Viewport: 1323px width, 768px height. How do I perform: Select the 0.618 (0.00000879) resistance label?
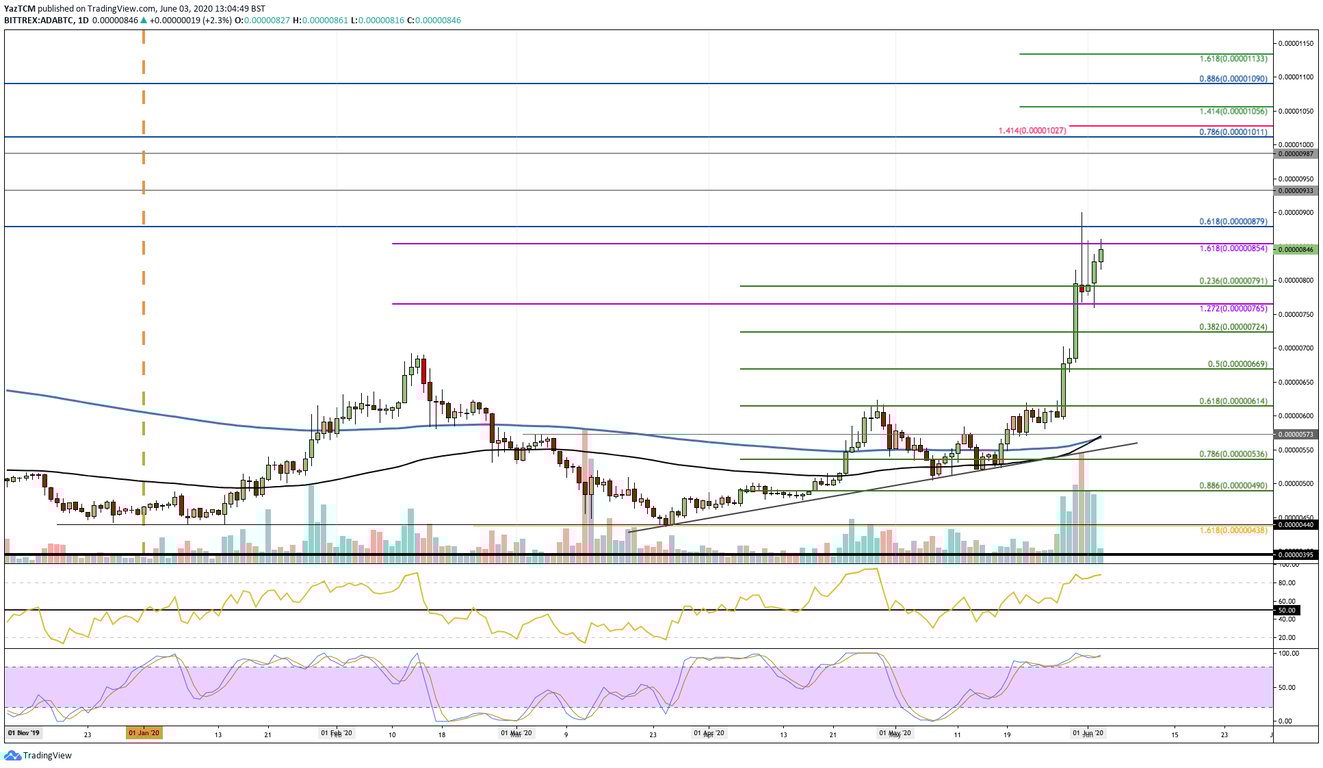click(1234, 220)
